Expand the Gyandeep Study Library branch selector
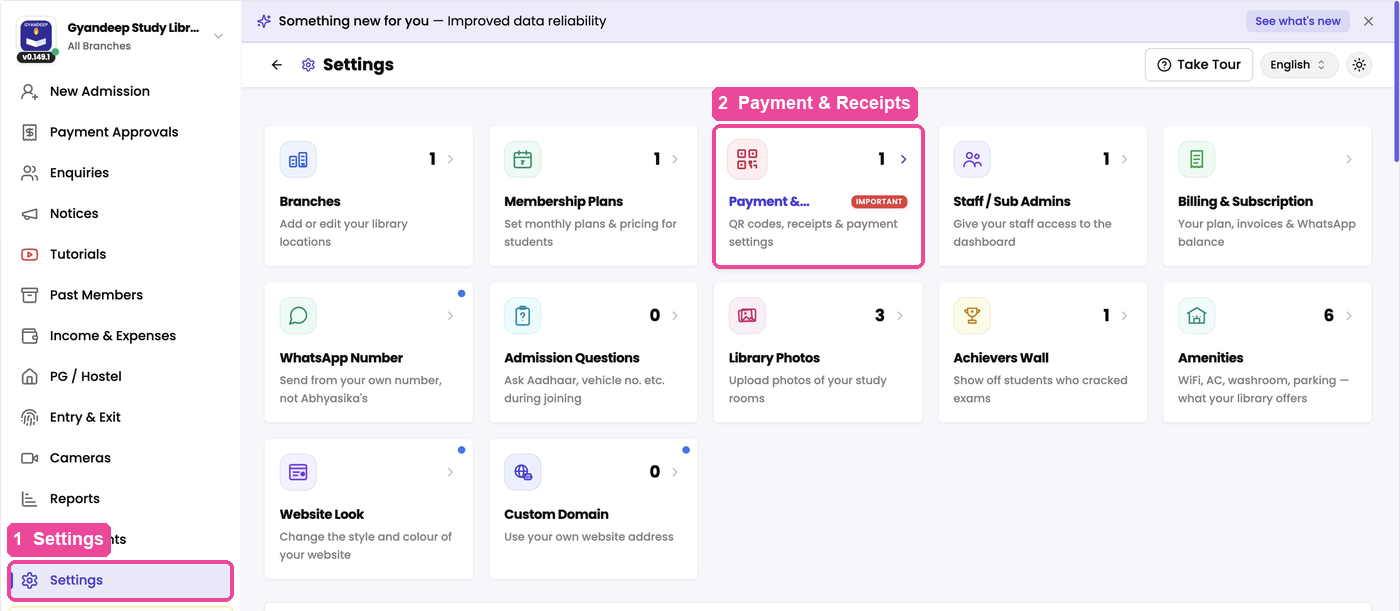This screenshot has width=1400, height=611. tap(219, 37)
